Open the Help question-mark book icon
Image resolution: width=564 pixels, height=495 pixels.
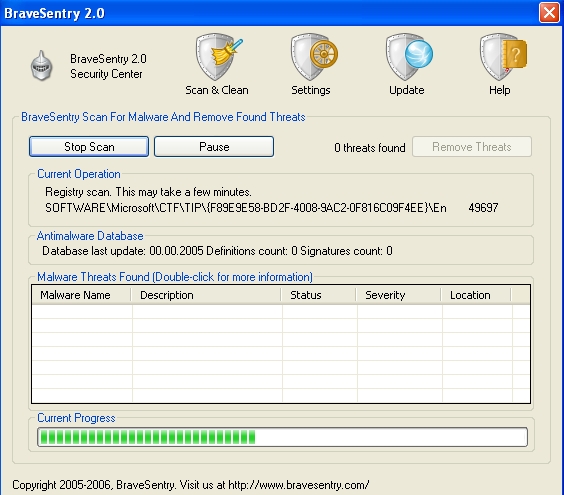click(x=503, y=57)
